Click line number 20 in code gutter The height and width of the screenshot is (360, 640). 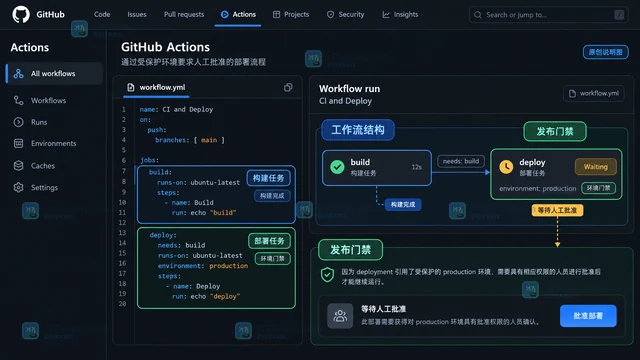click(x=122, y=304)
